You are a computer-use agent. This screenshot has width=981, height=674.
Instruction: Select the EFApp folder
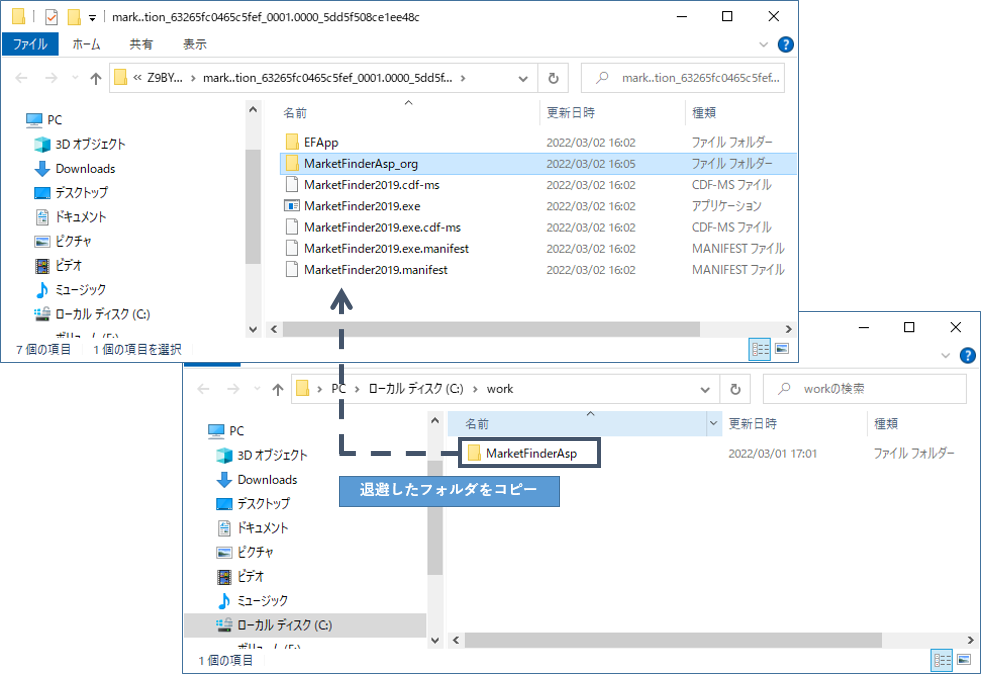tap(320, 143)
